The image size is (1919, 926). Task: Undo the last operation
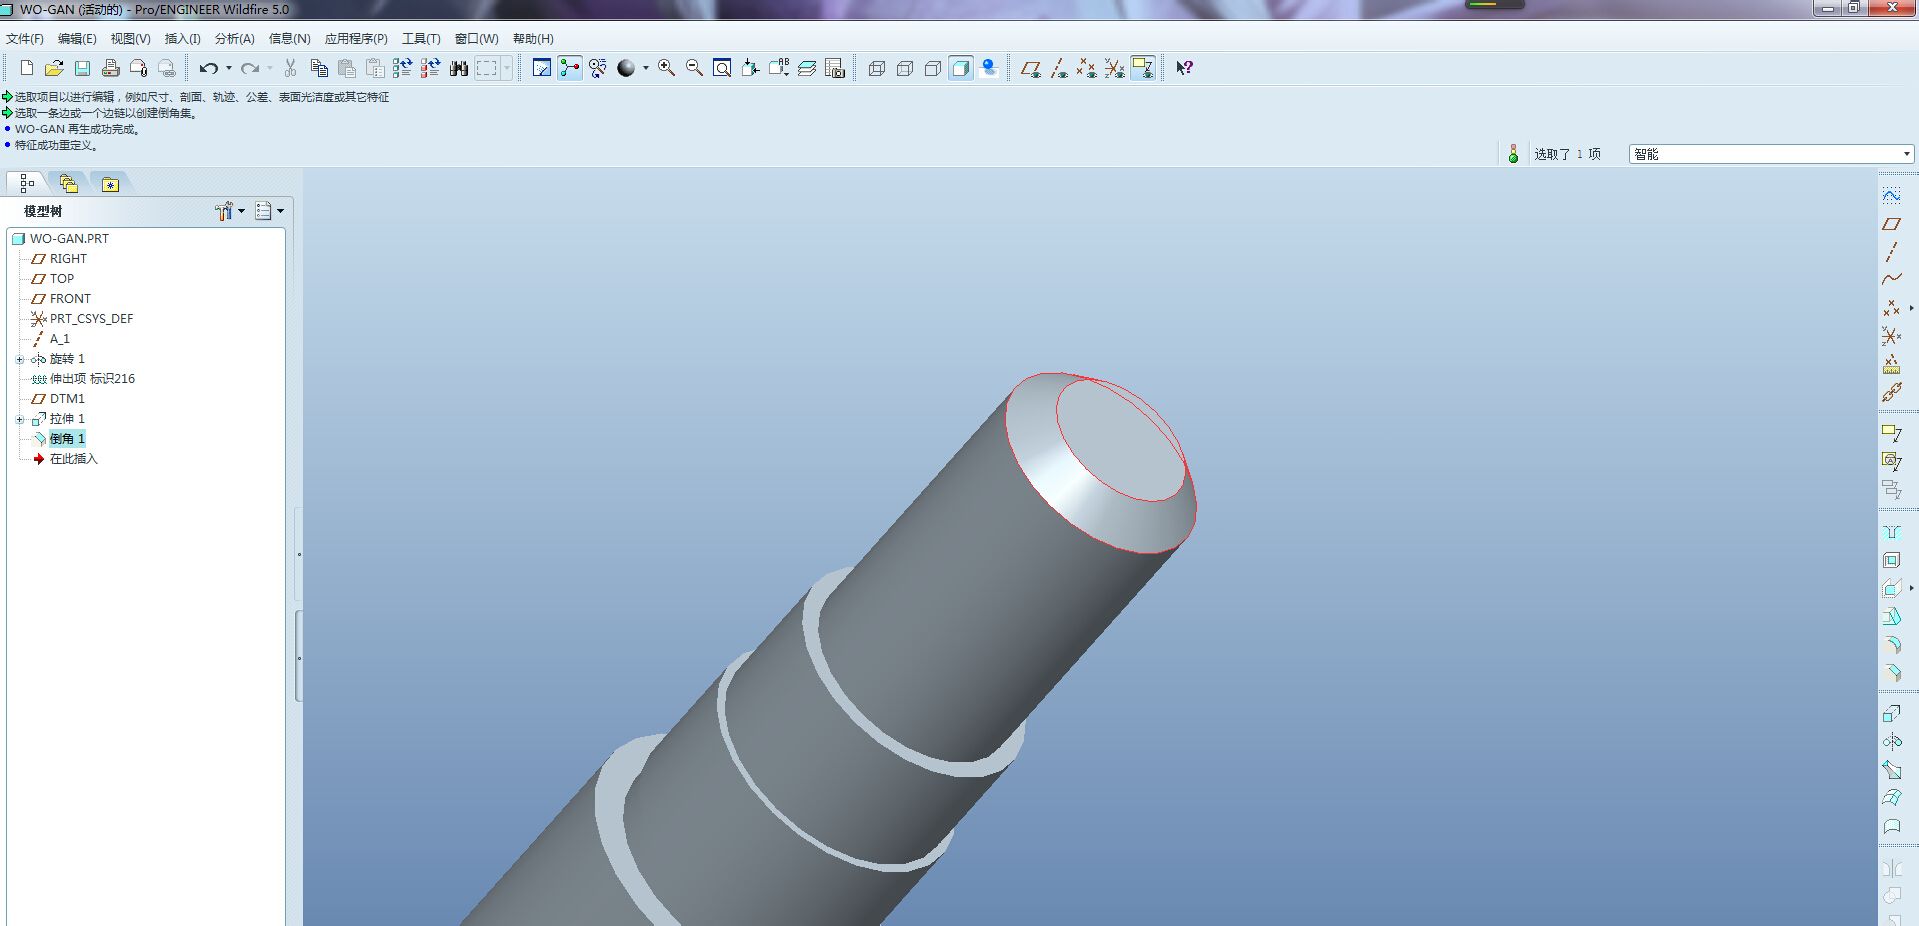(208, 68)
